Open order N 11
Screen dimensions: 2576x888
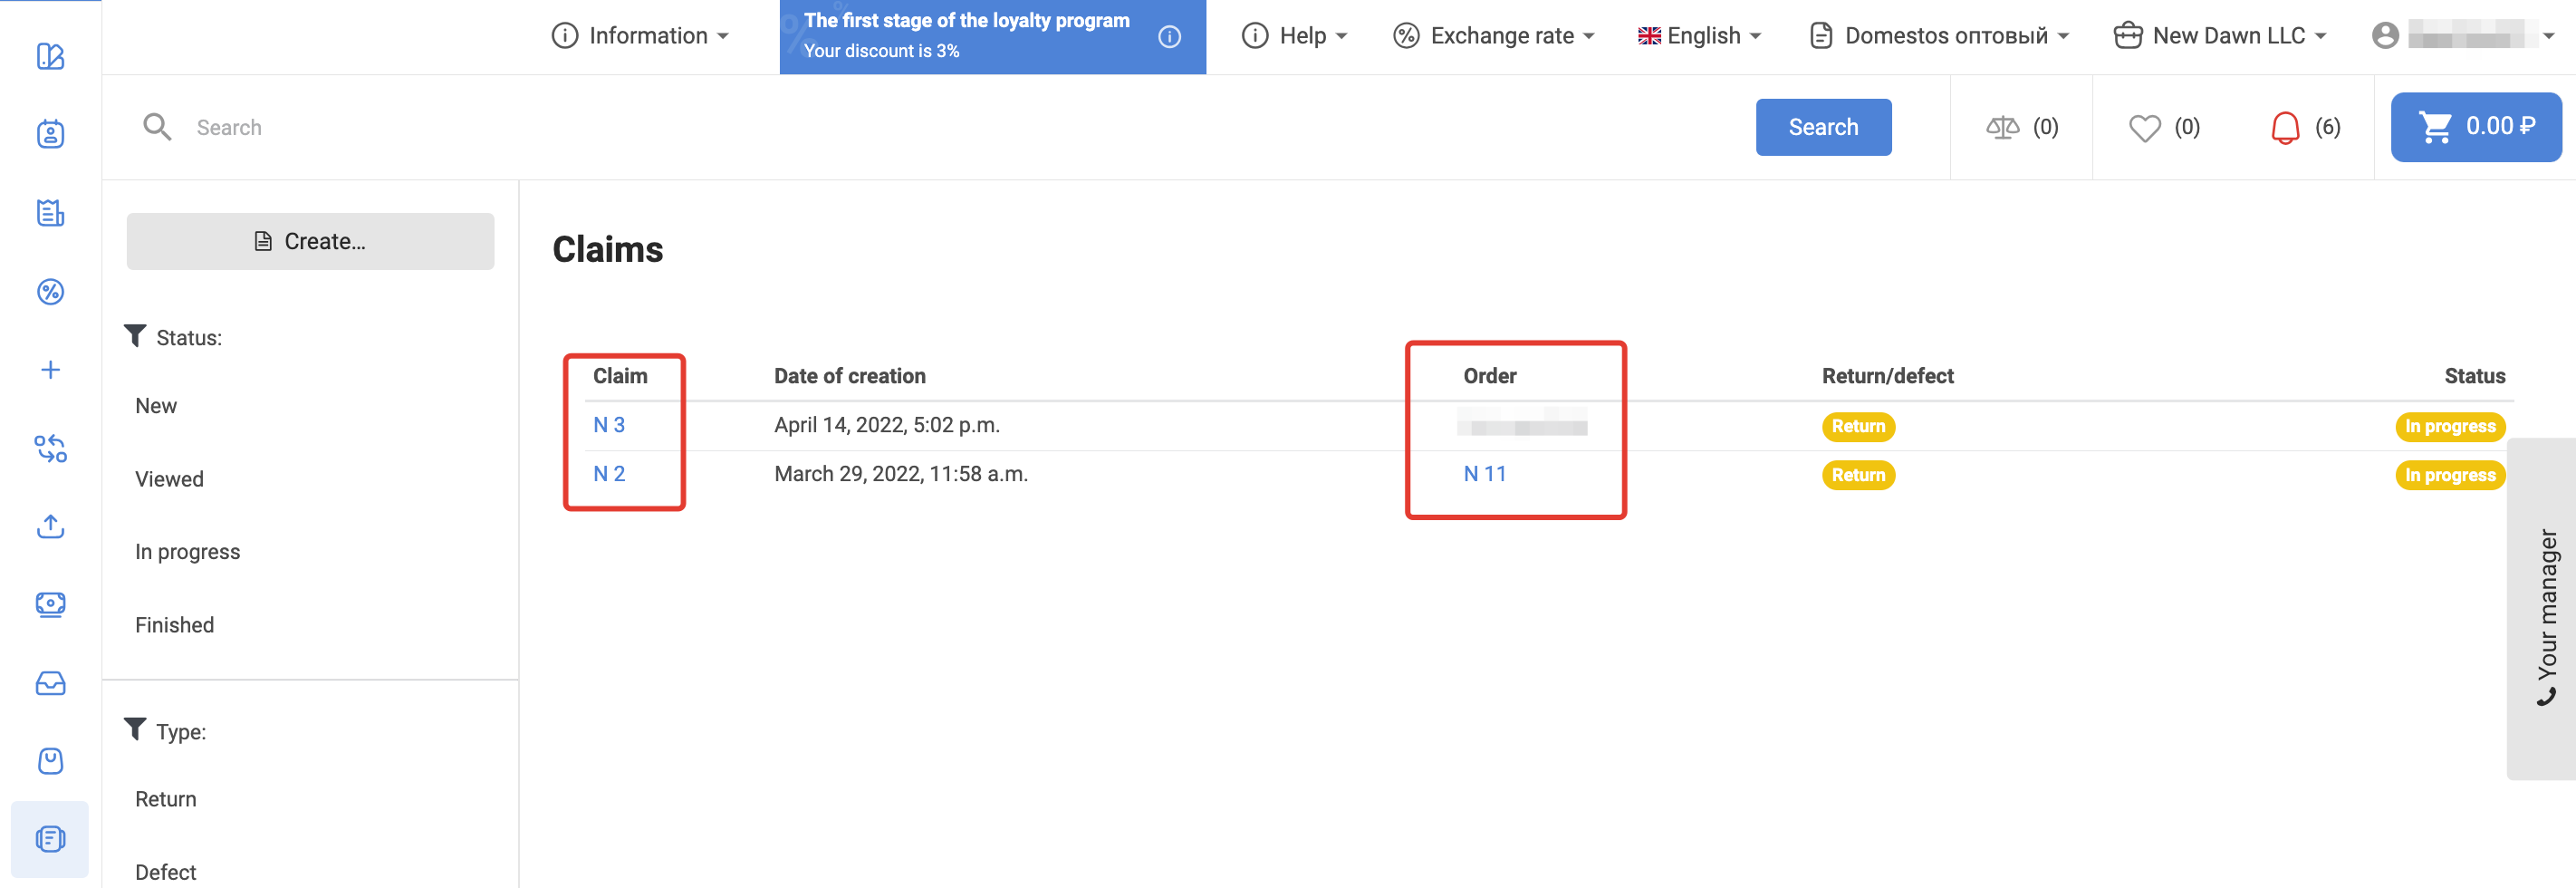[1484, 474]
